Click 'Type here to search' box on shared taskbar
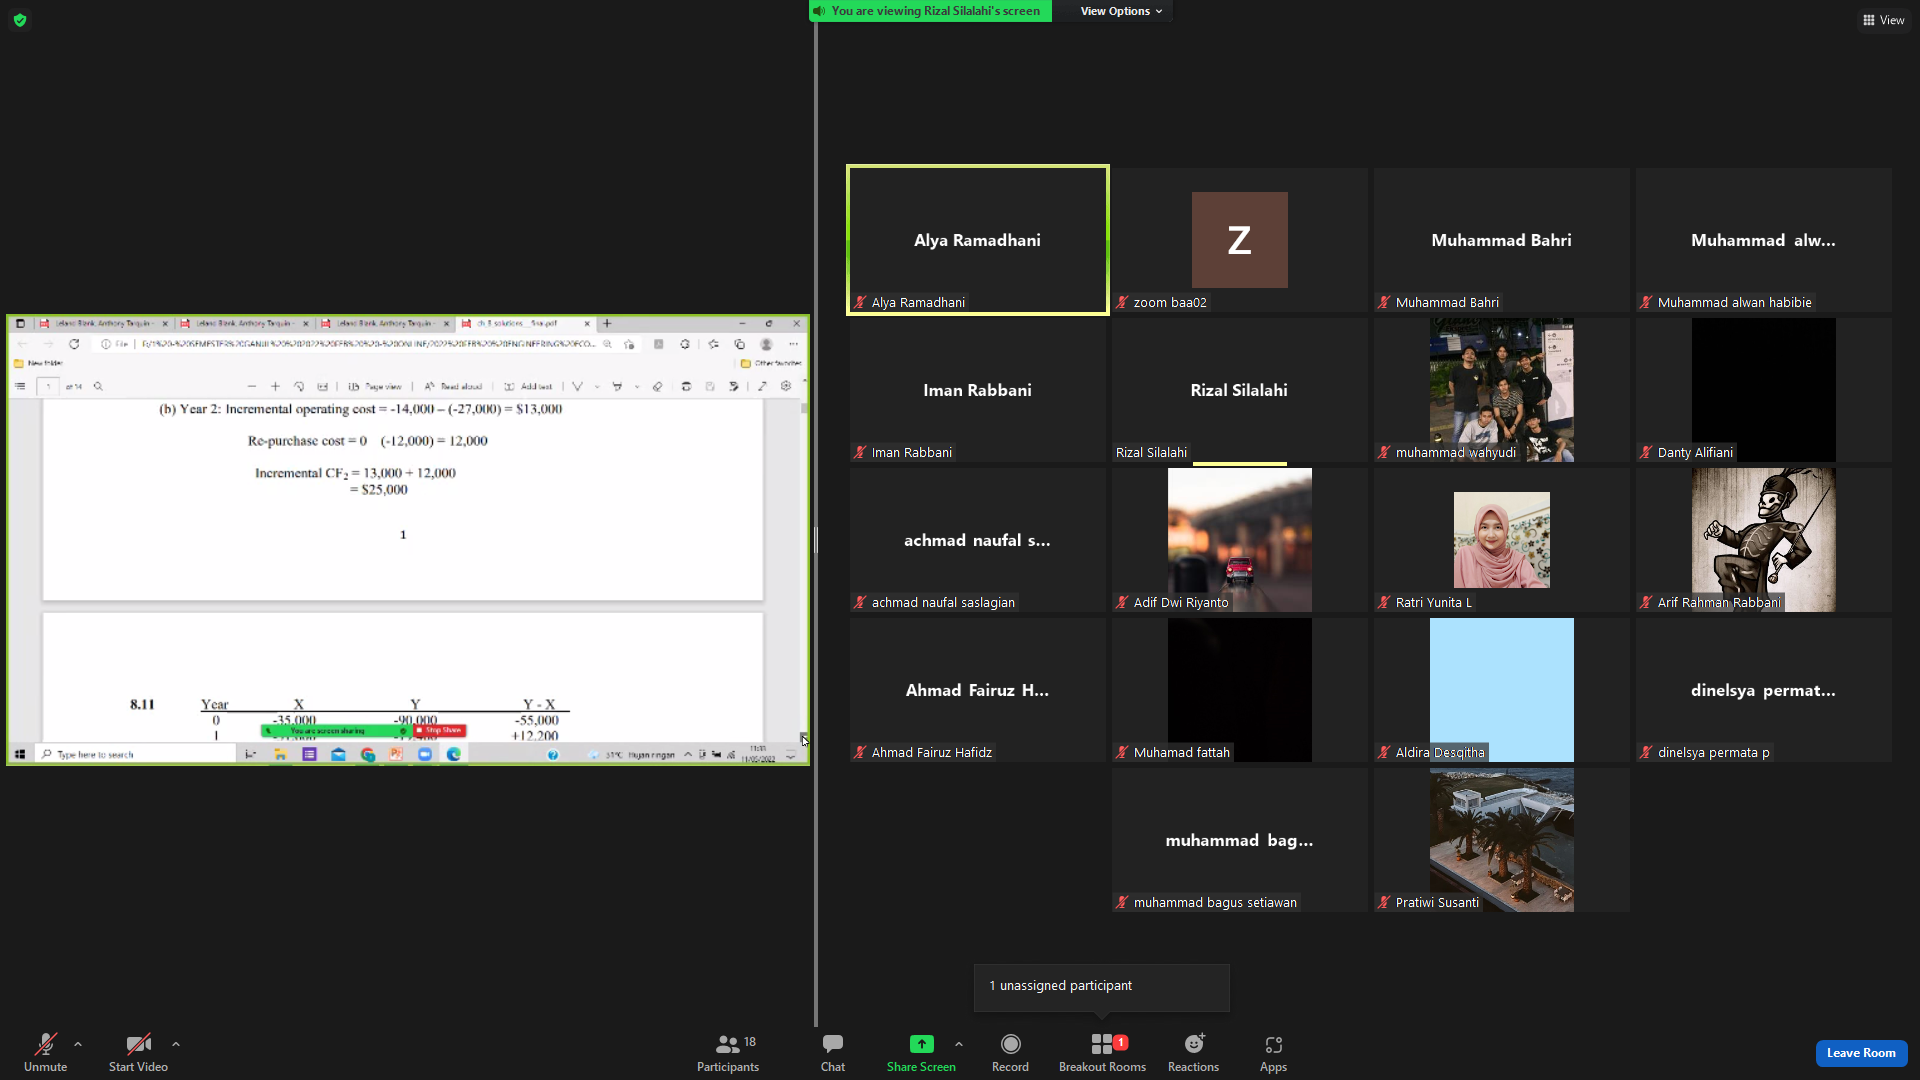 (x=136, y=755)
